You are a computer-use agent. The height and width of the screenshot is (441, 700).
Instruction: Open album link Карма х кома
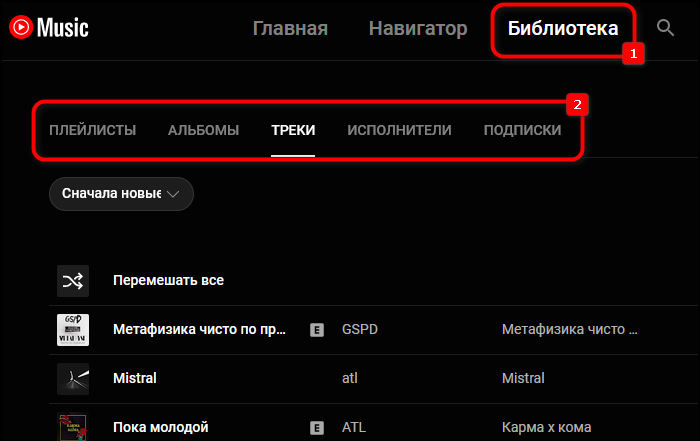(x=546, y=427)
